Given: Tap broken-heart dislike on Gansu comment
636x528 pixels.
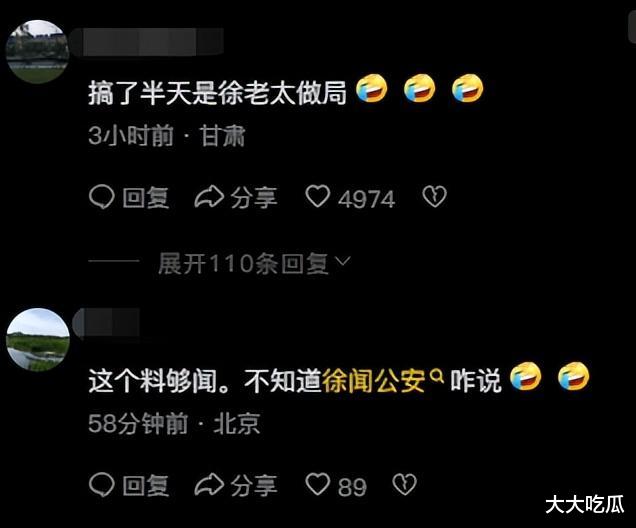Looking at the screenshot, I should click(x=434, y=197).
